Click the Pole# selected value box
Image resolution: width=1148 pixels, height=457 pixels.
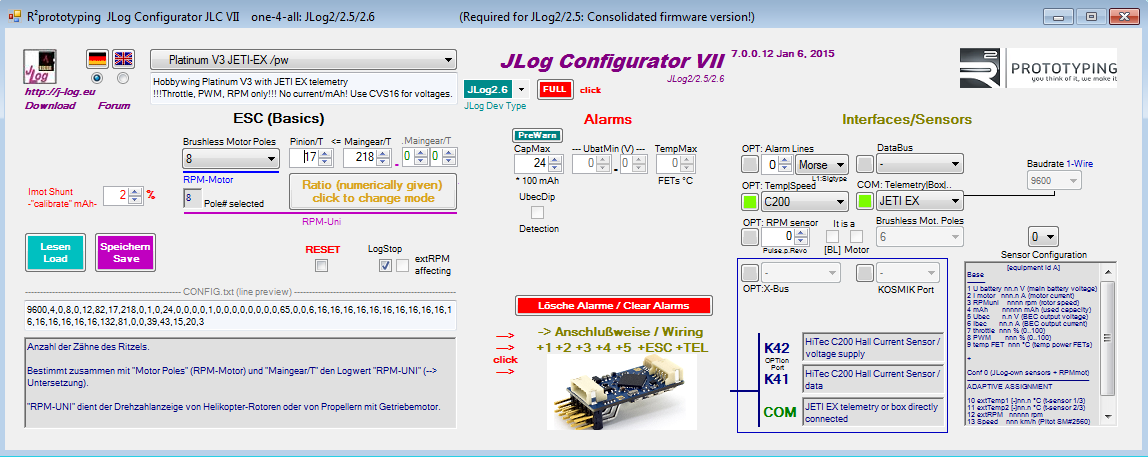[193, 198]
